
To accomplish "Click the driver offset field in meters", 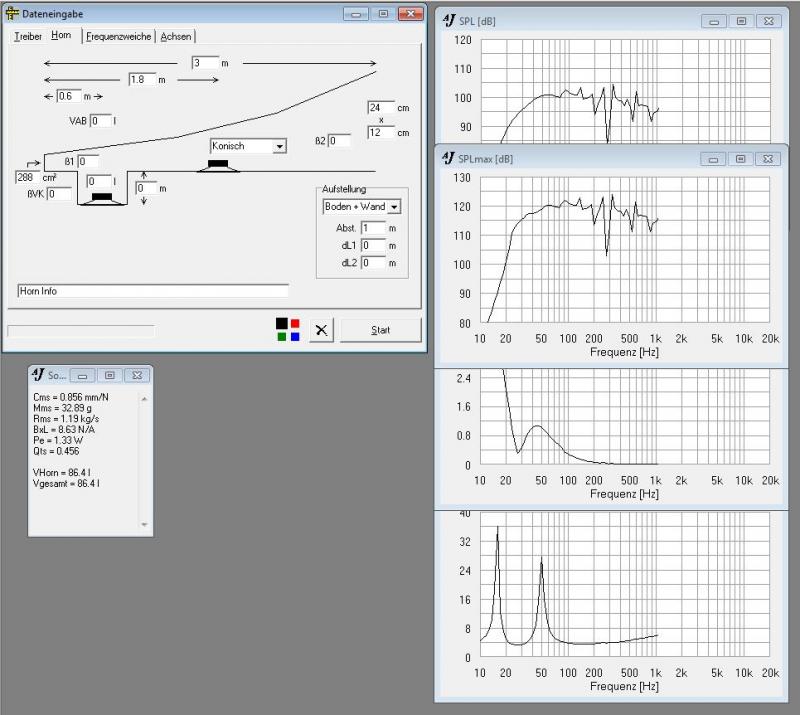I will point(146,188).
